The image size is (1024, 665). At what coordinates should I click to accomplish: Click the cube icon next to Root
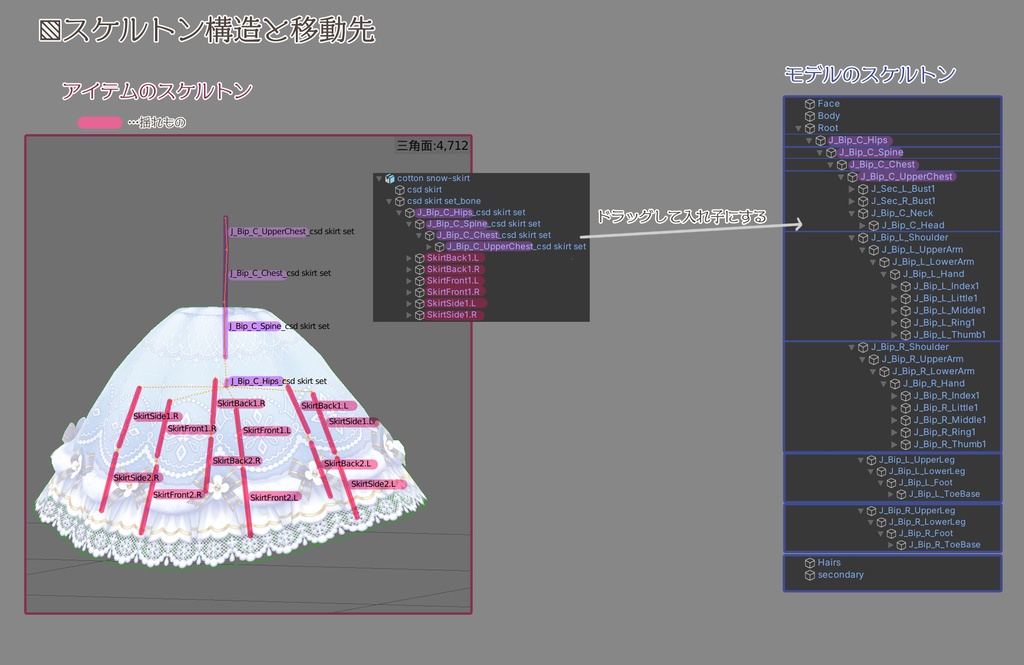tap(810, 128)
